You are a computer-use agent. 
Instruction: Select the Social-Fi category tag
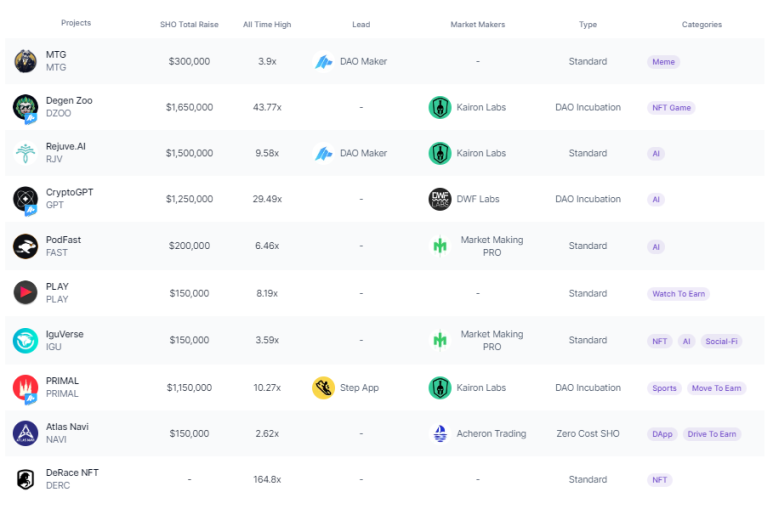click(721, 341)
